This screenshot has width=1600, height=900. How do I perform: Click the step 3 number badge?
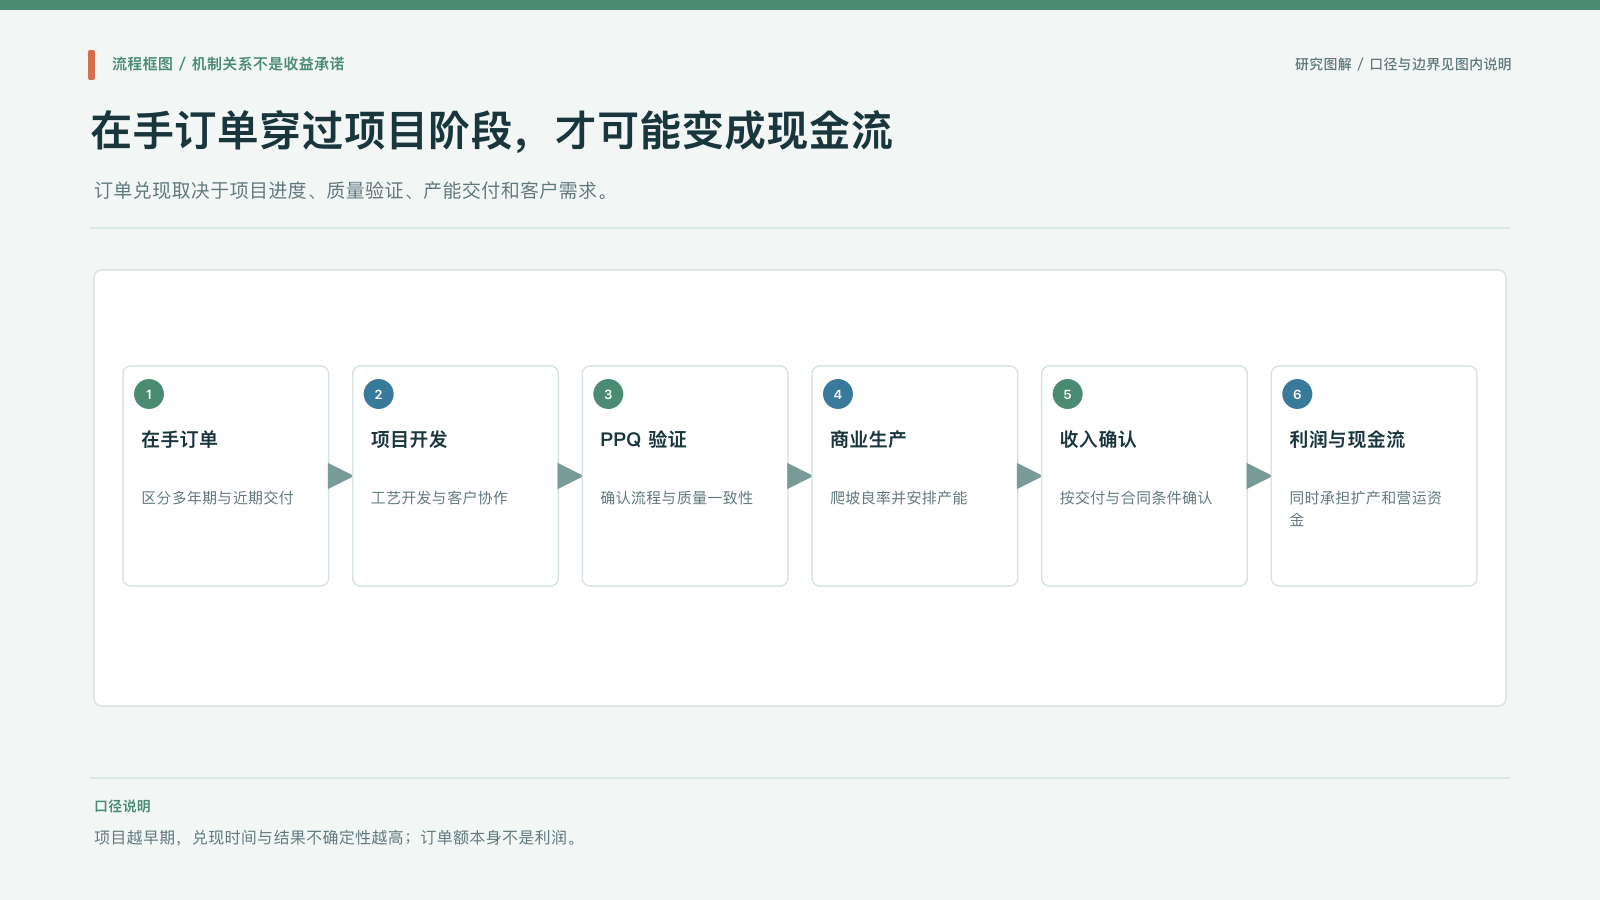click(608, 394)
